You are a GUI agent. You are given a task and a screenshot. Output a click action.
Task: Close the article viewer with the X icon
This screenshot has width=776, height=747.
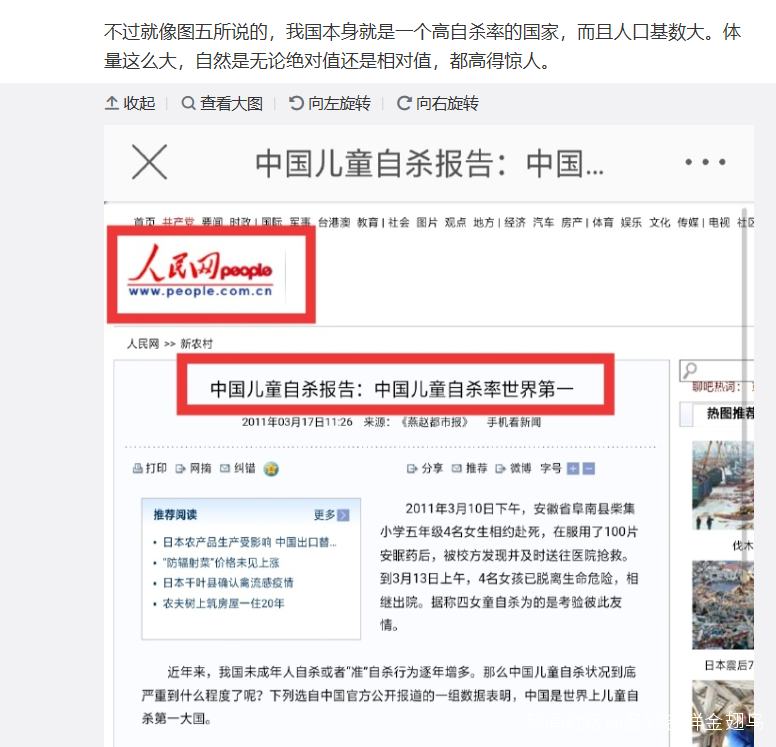(149, 162)
